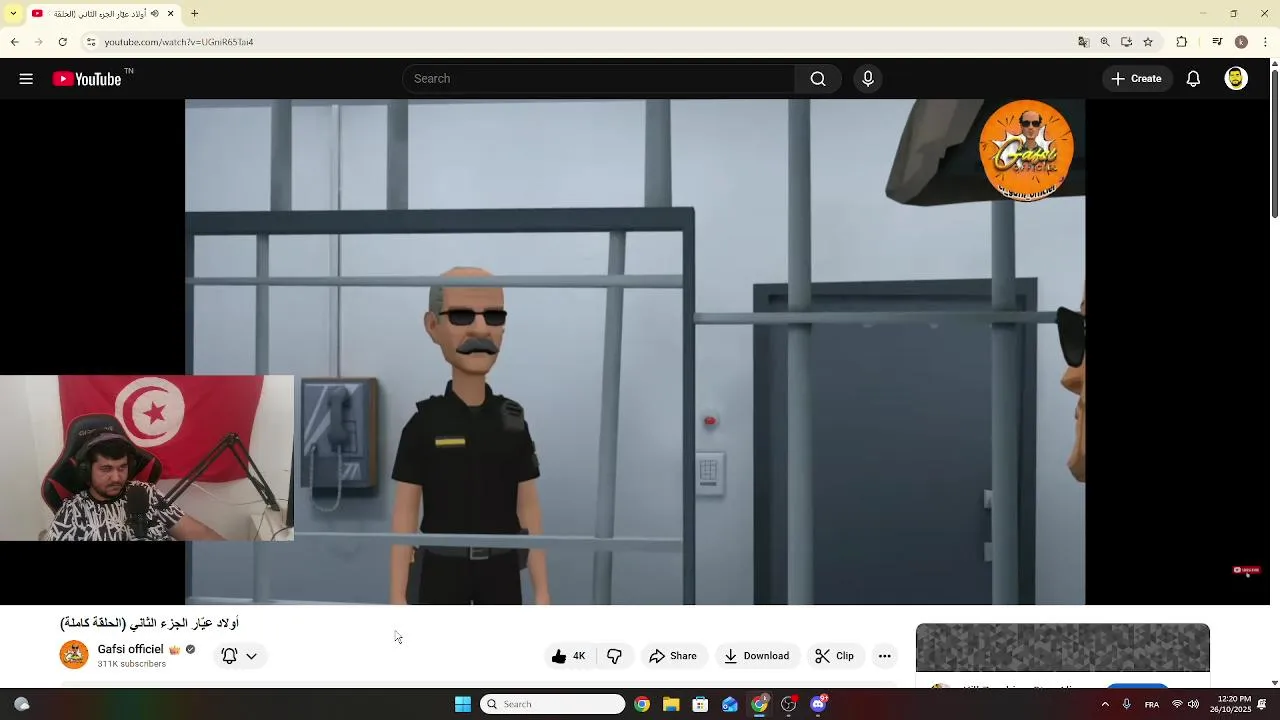Click the video title text
Screen dimensions: 1280x720
[x=150, y=623]
